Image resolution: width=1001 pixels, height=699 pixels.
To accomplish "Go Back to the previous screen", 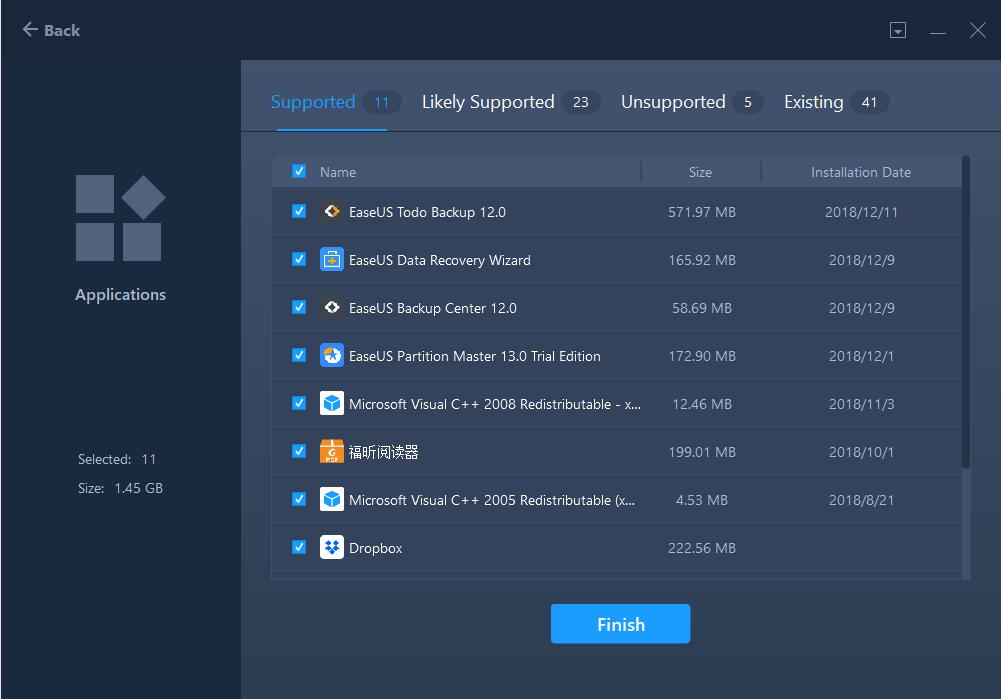I will (x=51, y=30).
